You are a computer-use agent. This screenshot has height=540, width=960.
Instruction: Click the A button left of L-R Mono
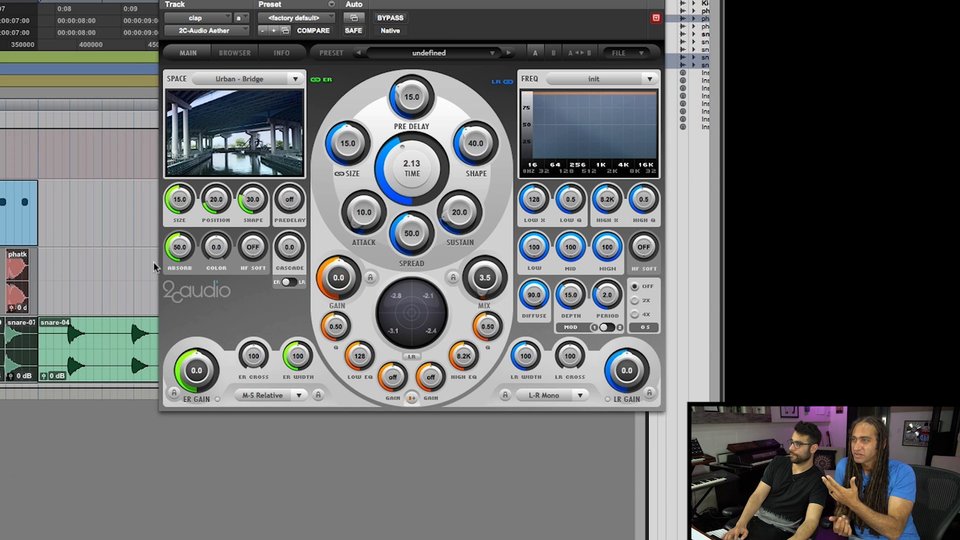point(505,395)
